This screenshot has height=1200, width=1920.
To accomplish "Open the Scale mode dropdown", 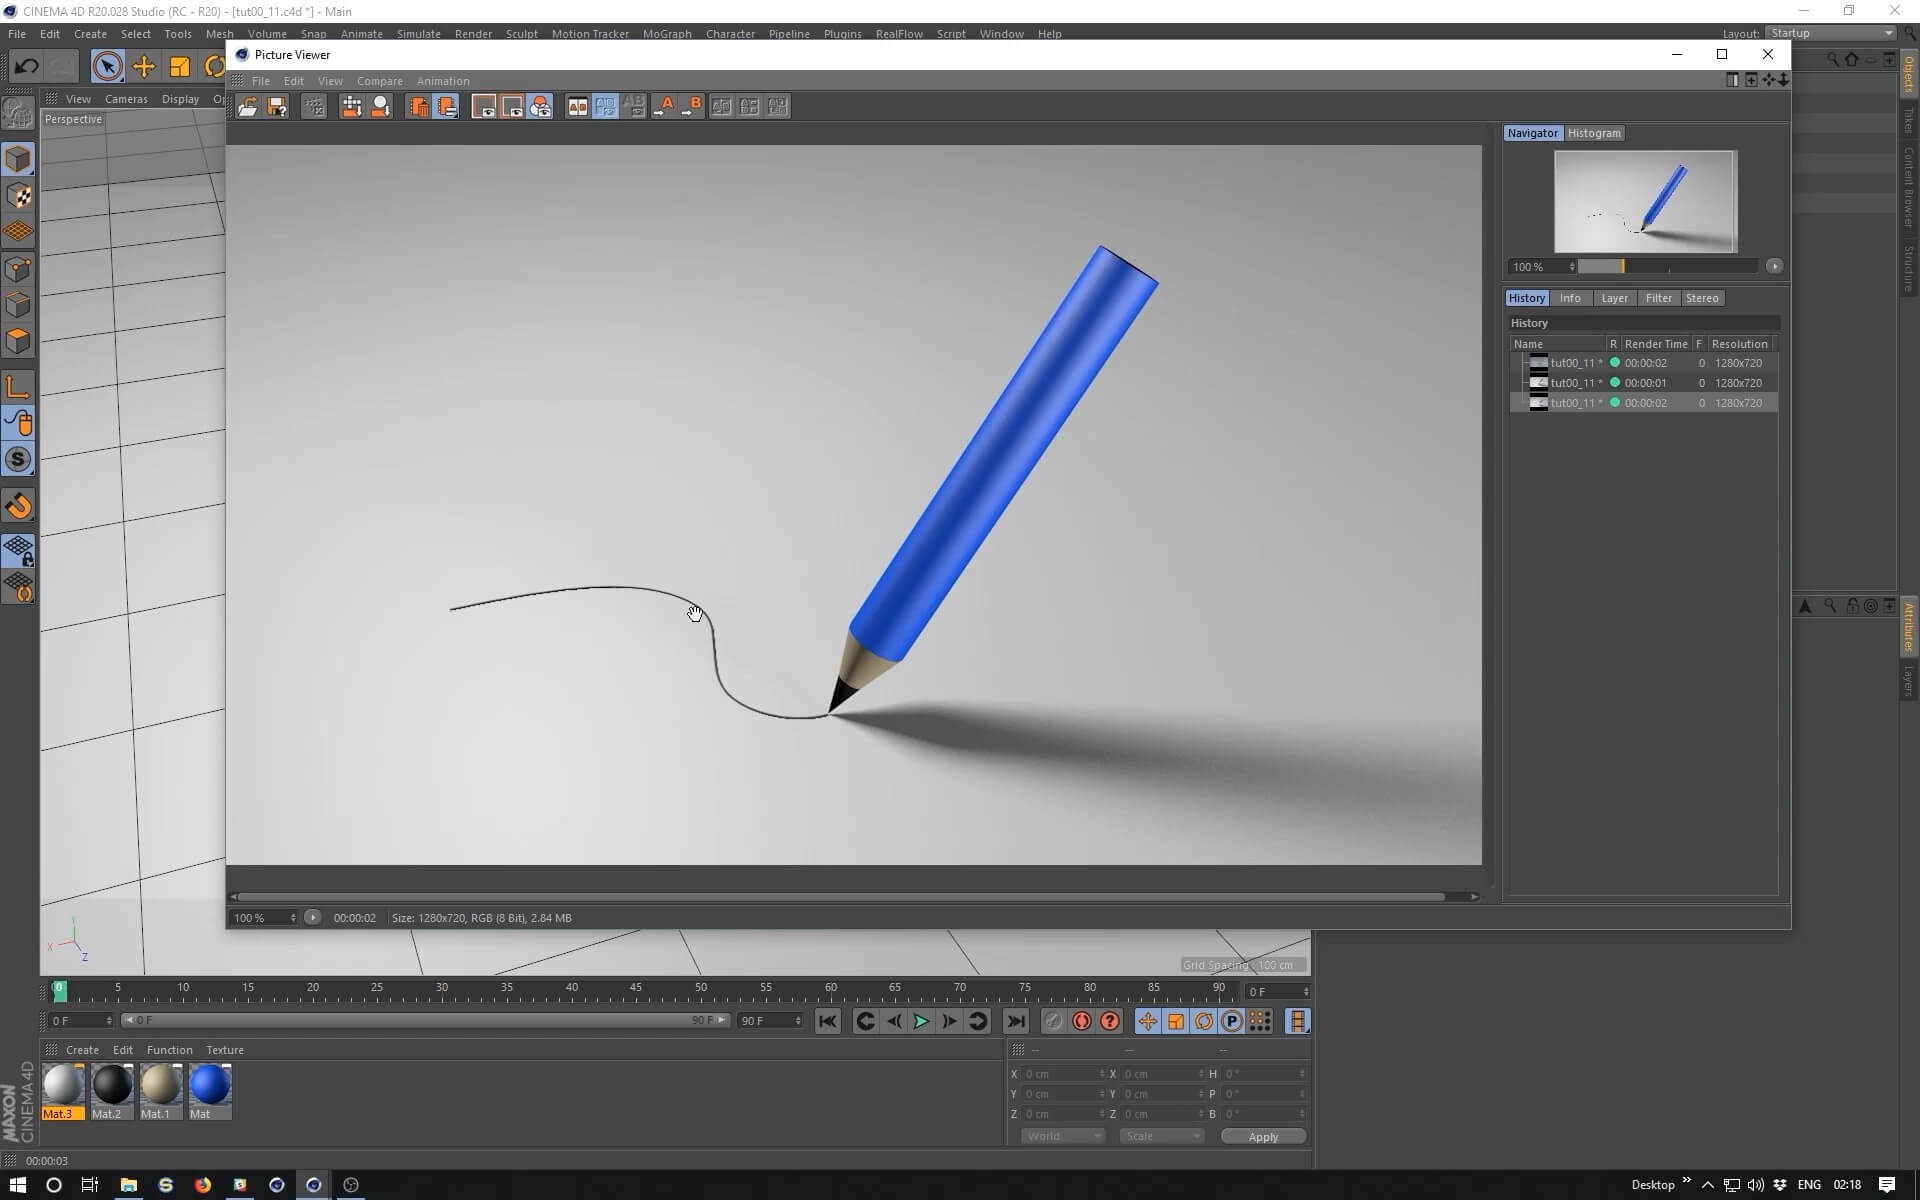I will pyautogui.click(x=1161, y=1136).
